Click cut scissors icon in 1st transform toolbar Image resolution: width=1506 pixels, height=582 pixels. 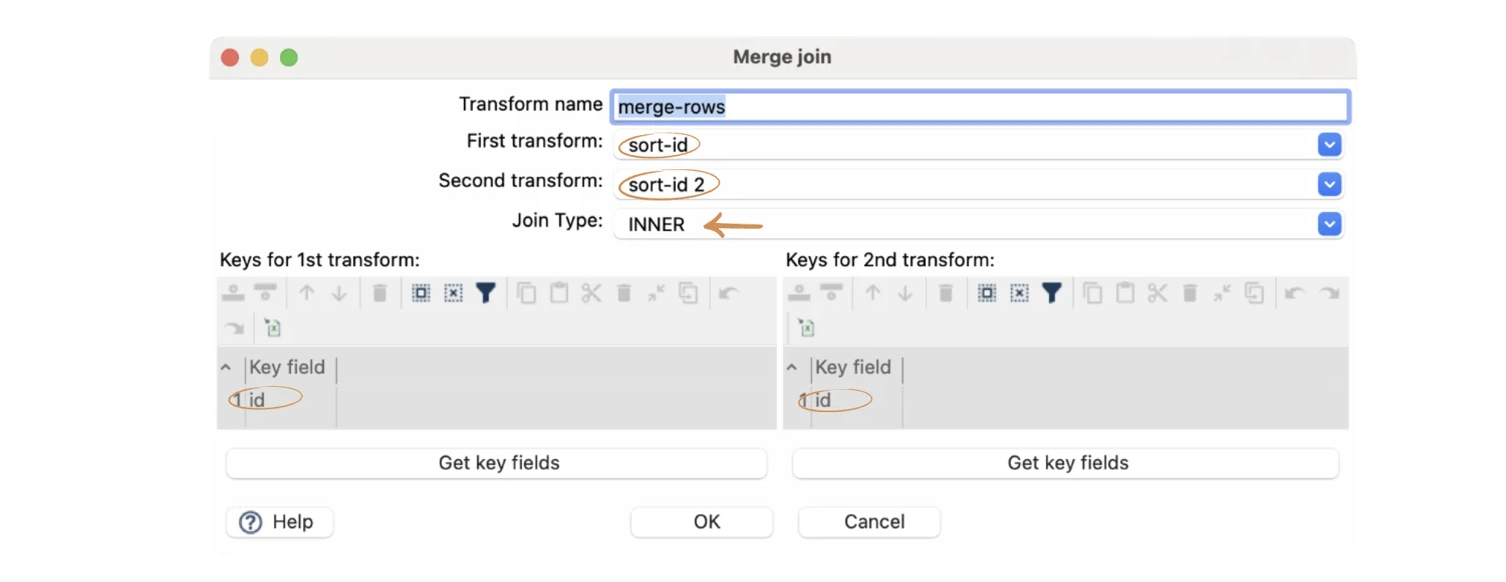click(x=591, y=293)
